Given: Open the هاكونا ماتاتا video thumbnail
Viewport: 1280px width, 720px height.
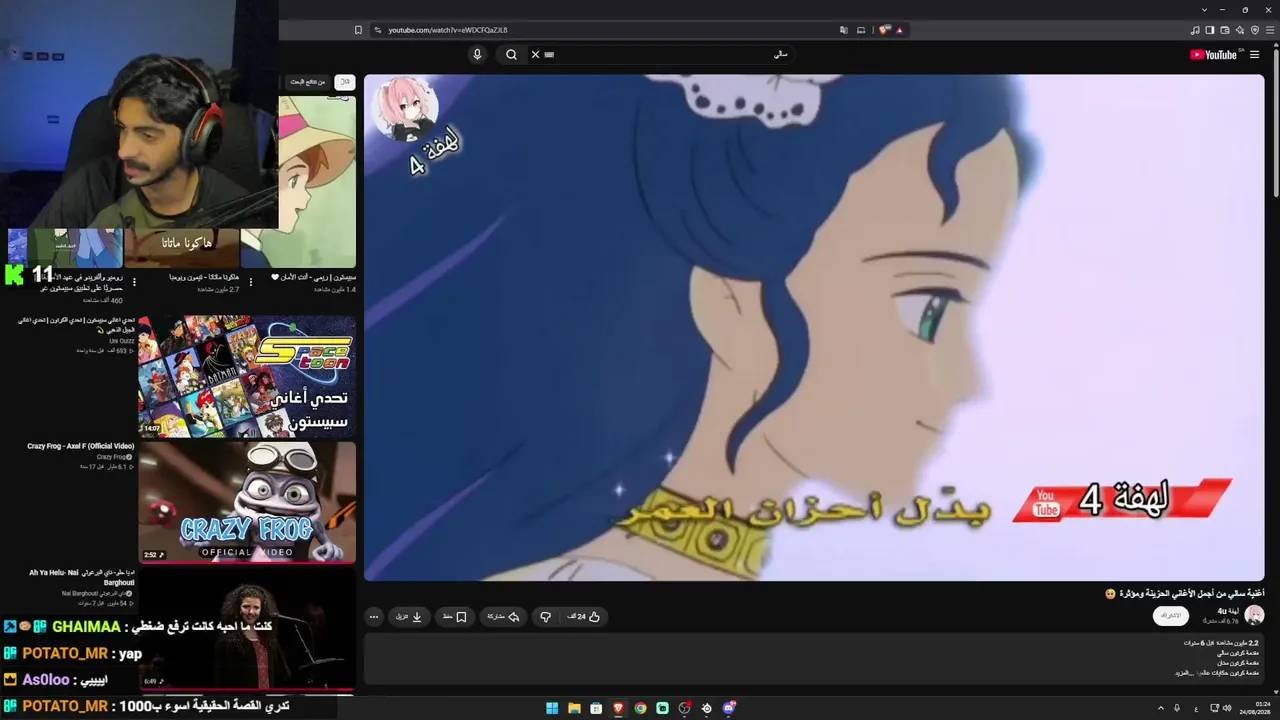Looking at the screenshot, I should [181, 247].
